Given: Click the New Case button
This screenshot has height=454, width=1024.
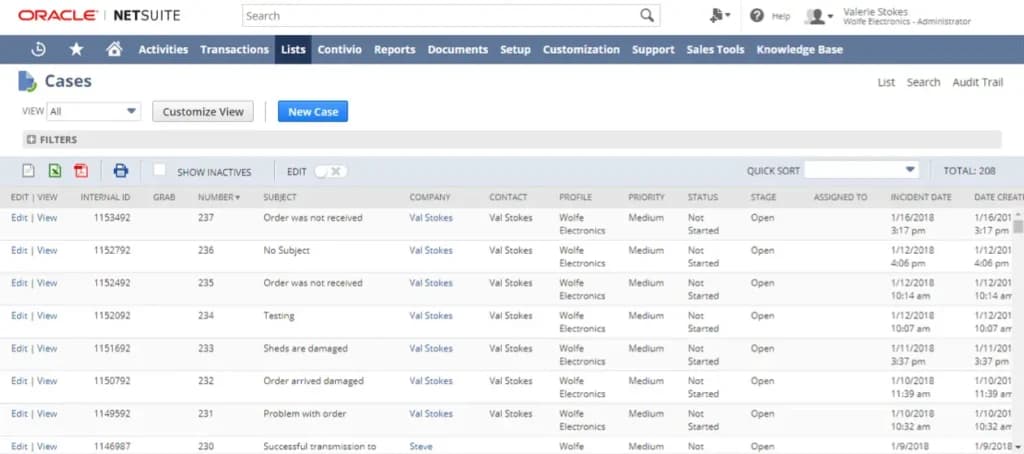Looking at the screenshot, I should [313, 111].
